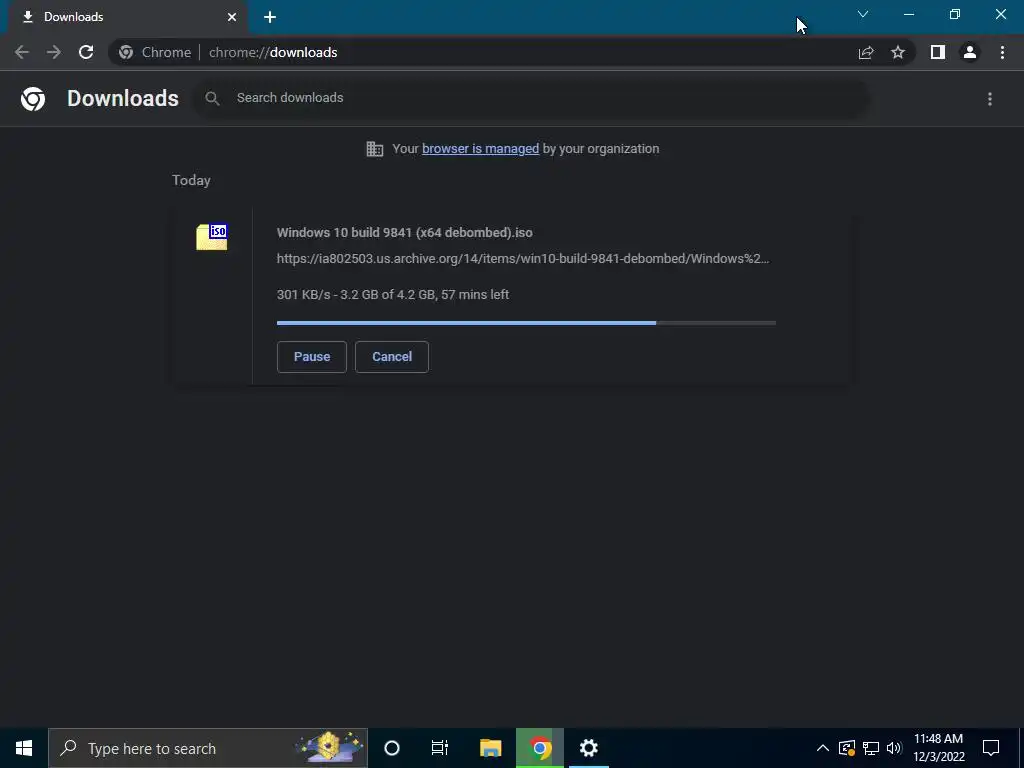
Task: Open File Explorer from the taskbar
Action: click(490, 748)
